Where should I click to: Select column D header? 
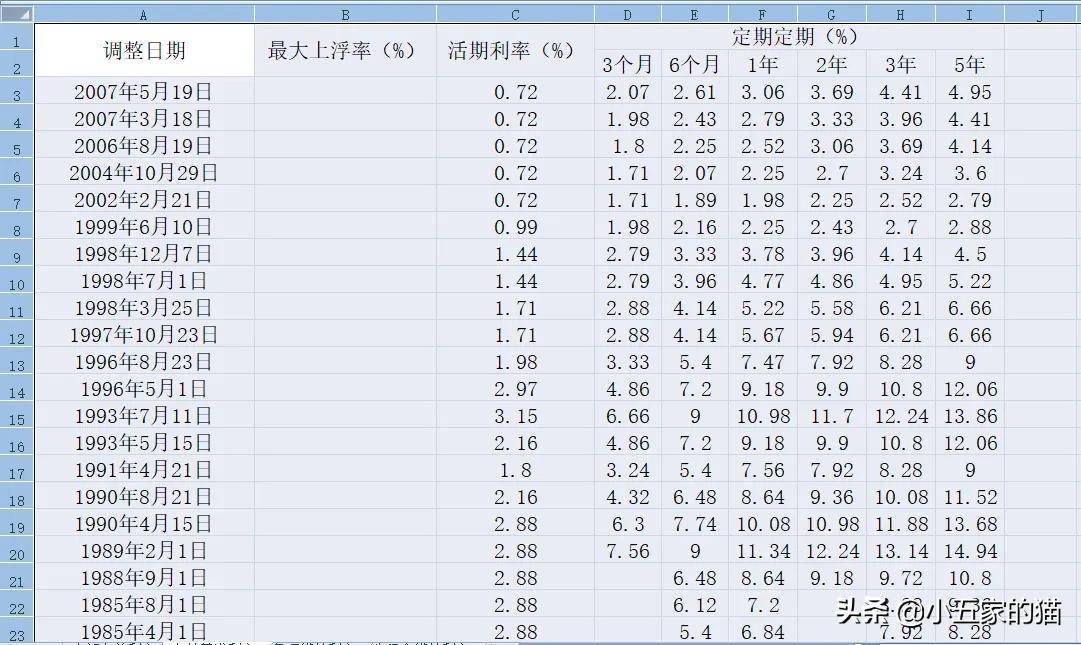[627, 14]
